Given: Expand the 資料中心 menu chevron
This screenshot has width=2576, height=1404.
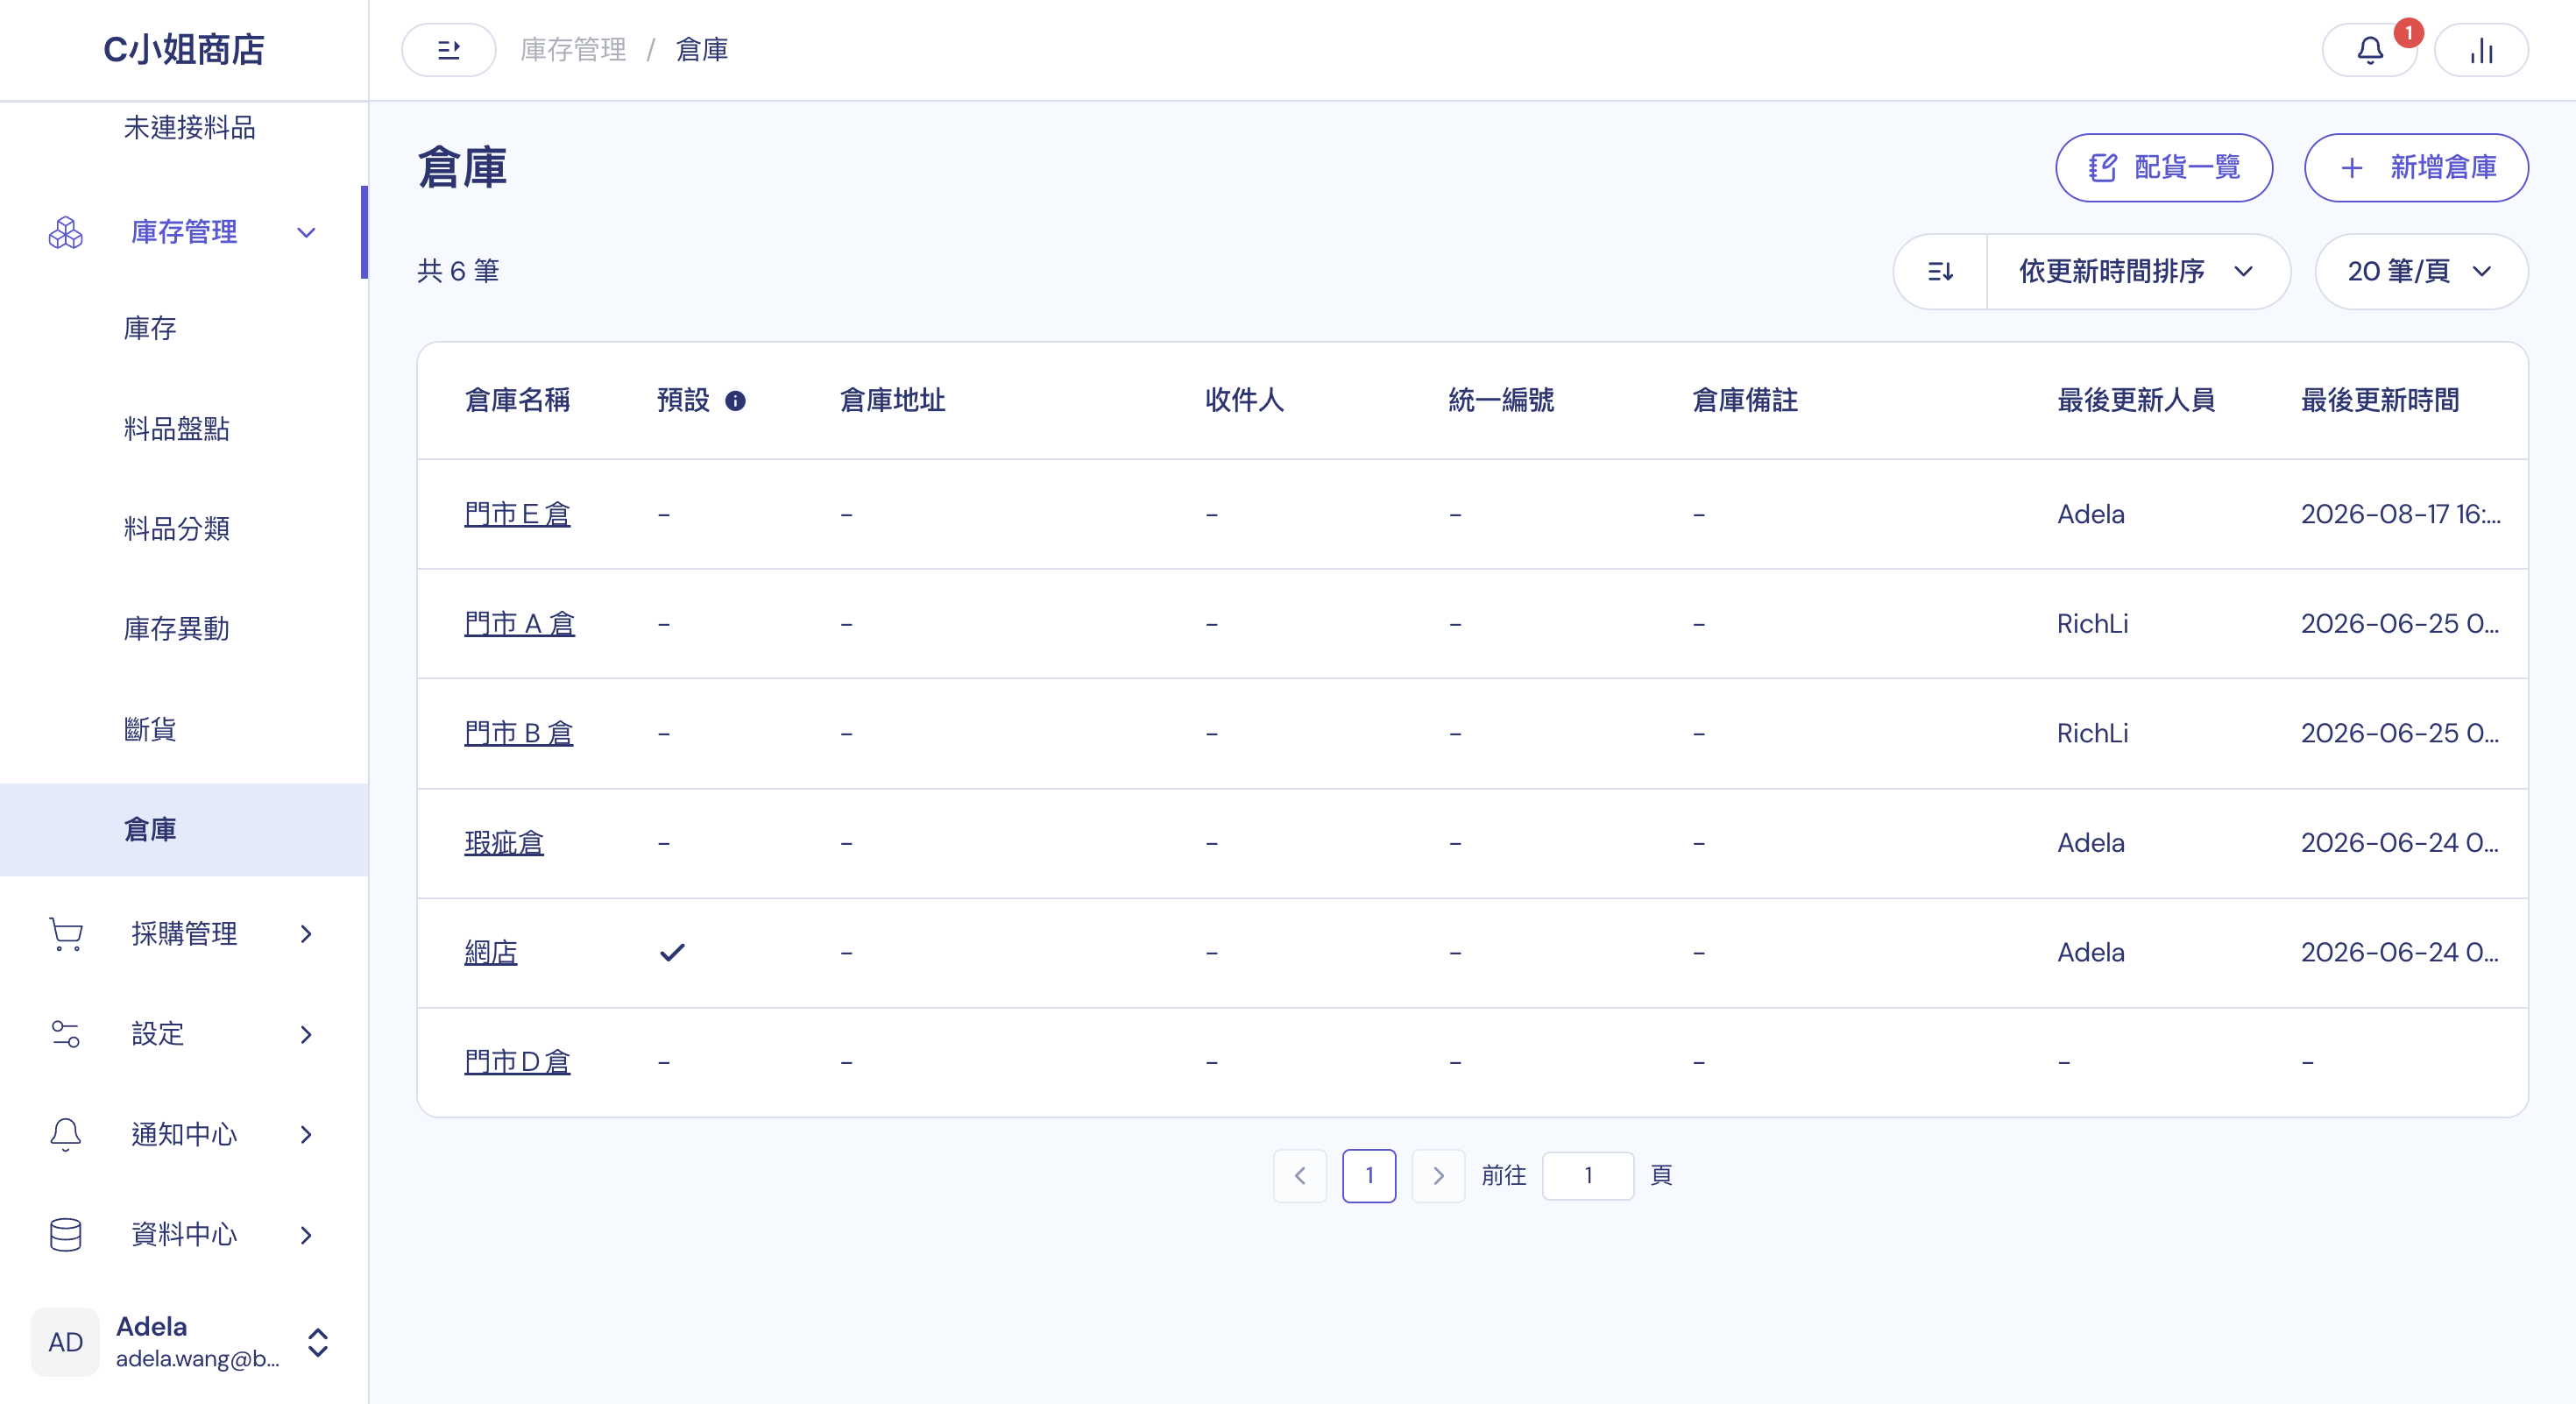Looking at the screenshot, I should [306, 1234].
